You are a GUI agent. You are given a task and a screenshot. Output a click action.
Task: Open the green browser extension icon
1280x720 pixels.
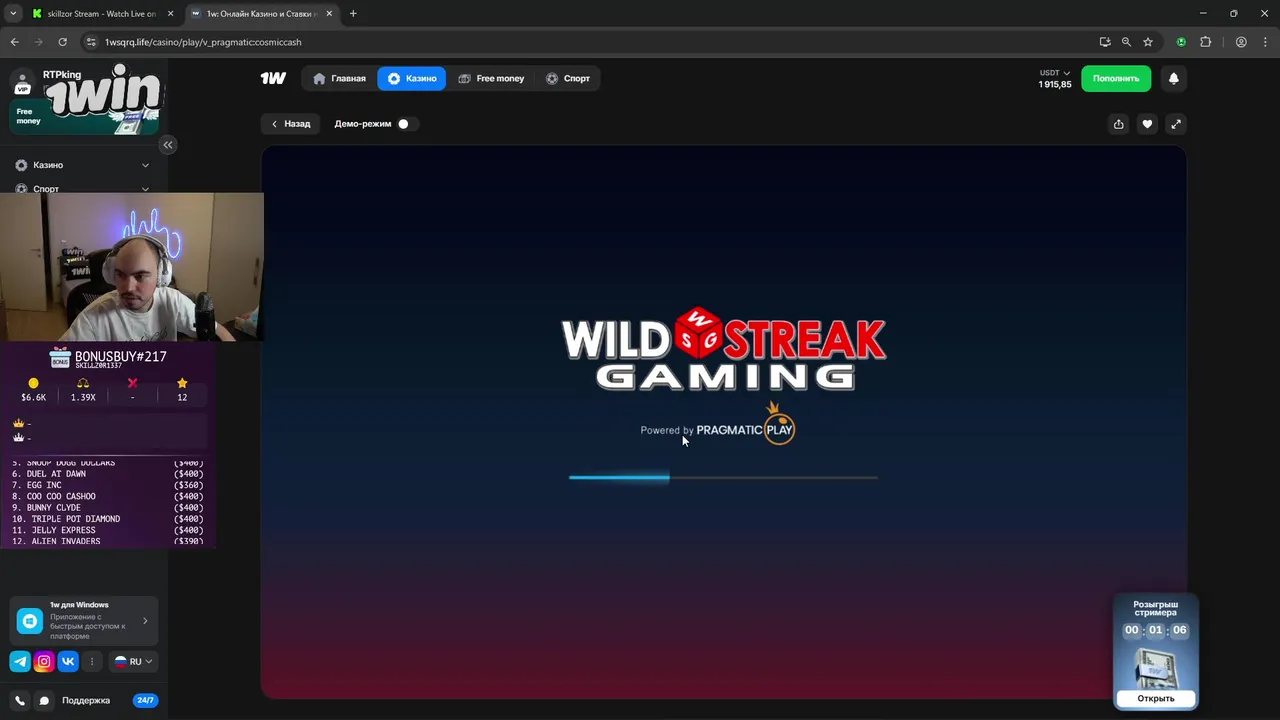[1181, 42]
